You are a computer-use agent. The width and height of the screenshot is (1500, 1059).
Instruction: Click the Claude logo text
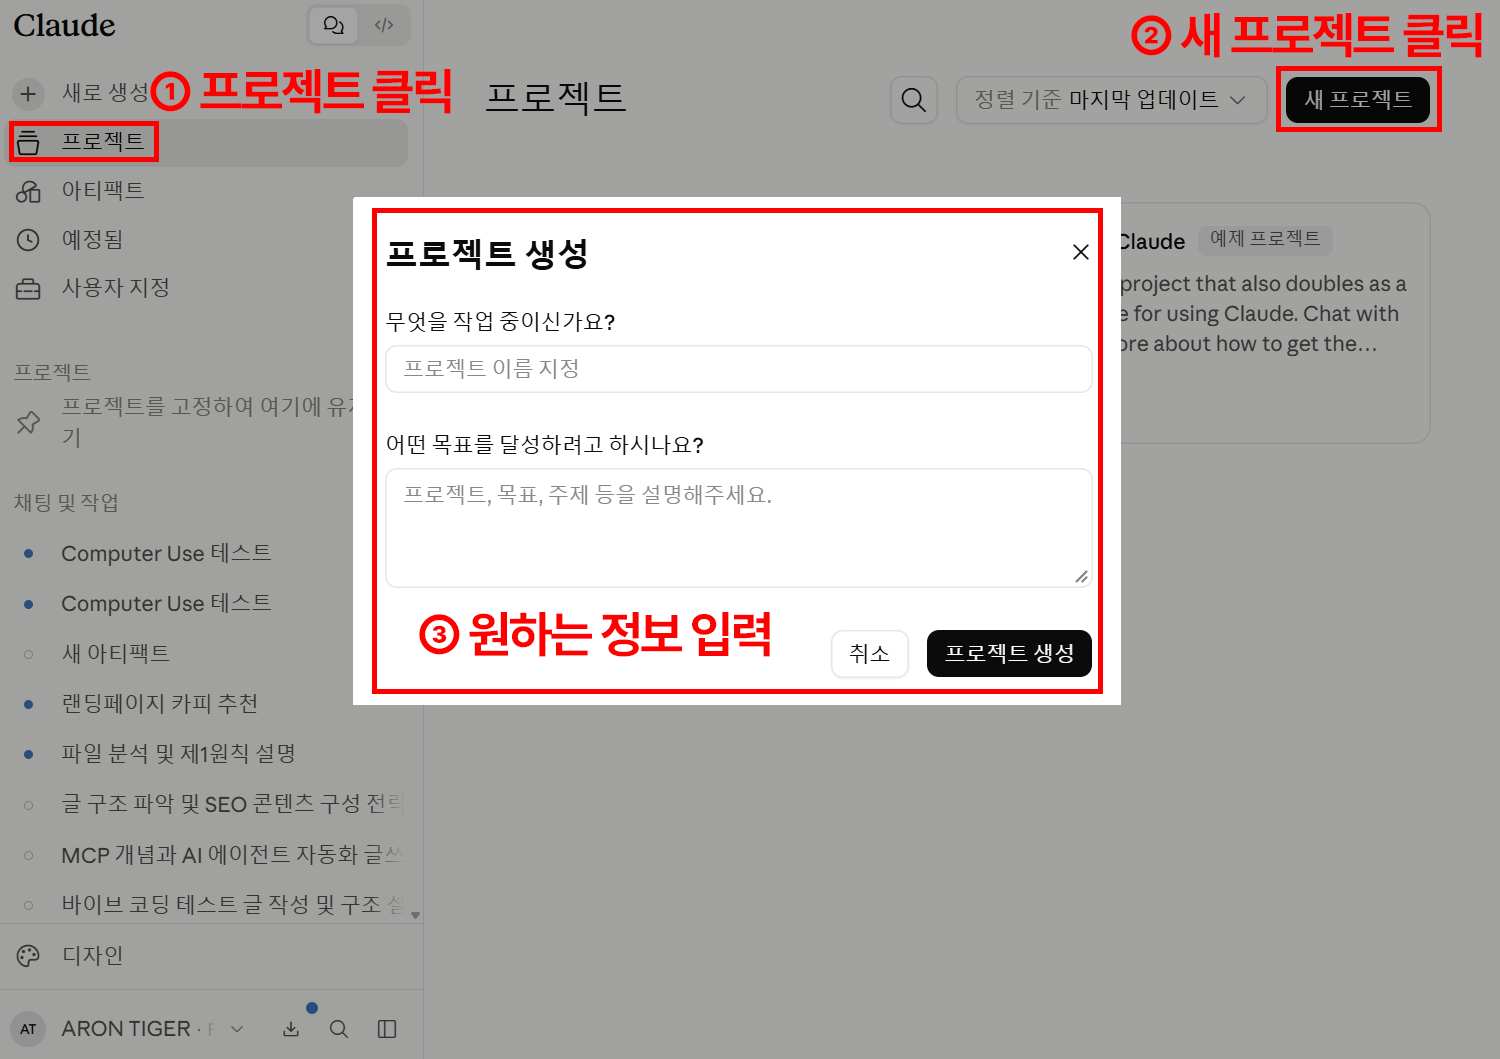[65, 26]
